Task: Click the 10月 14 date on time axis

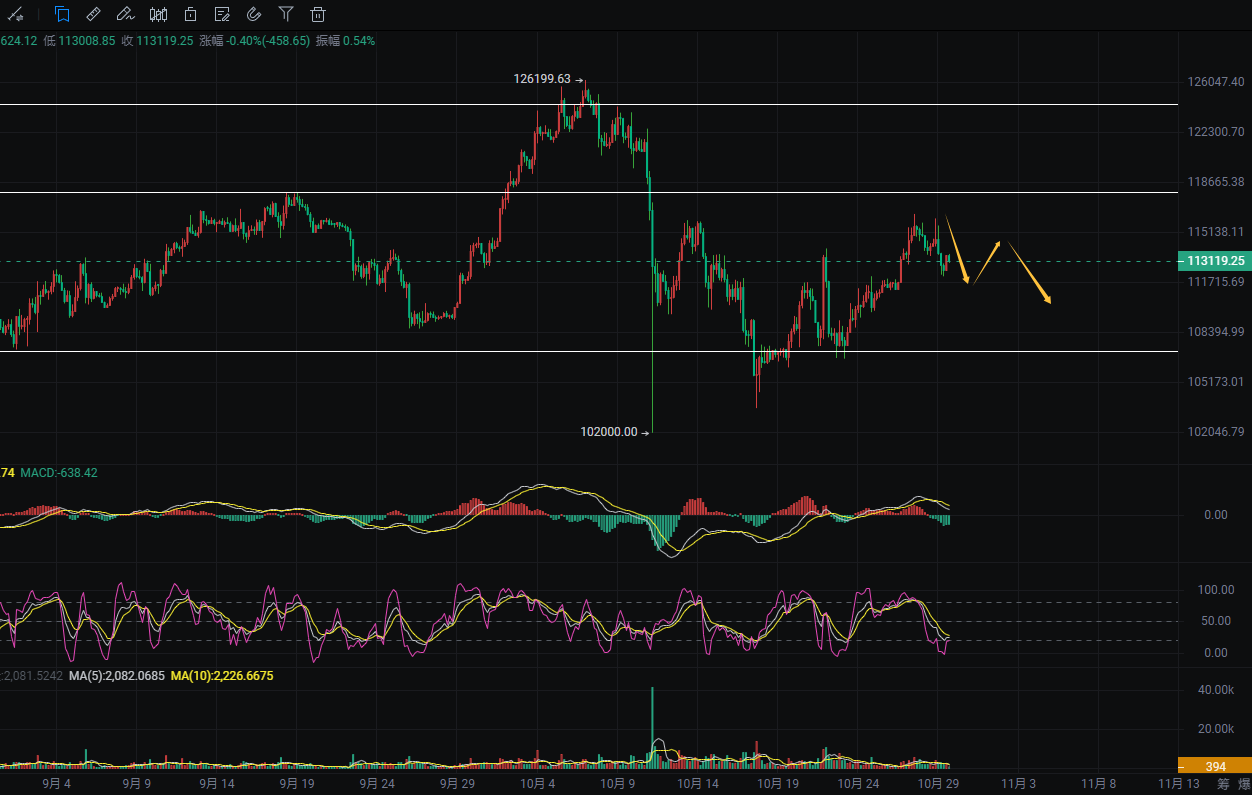Action: click(x=698, y=785)
